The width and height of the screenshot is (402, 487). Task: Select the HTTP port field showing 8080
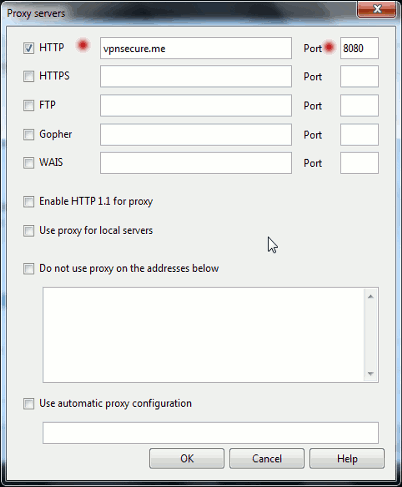point(359,48)
